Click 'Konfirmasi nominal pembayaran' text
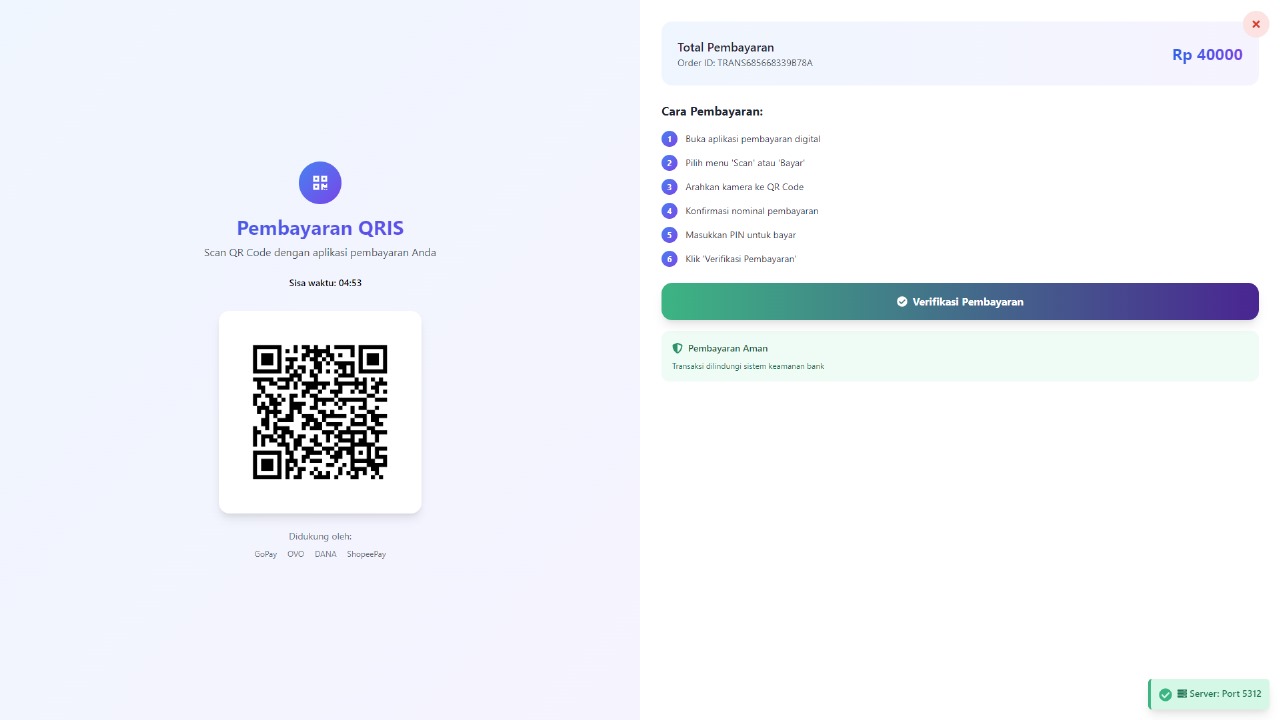This screenshot has height=720, width=1280. (x=752, y=211)
